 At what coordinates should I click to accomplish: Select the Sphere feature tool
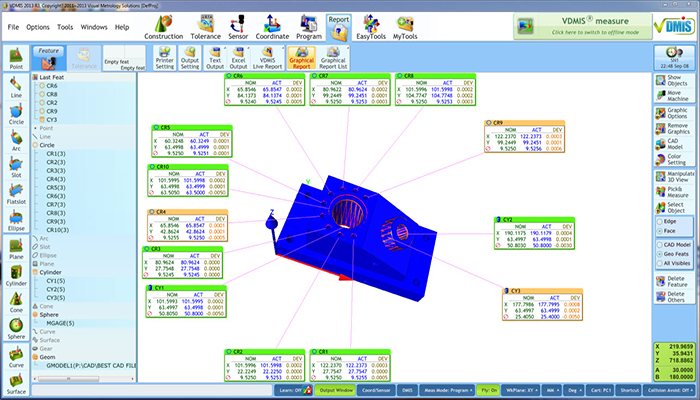pyautogui.click(x=17, y=329)
